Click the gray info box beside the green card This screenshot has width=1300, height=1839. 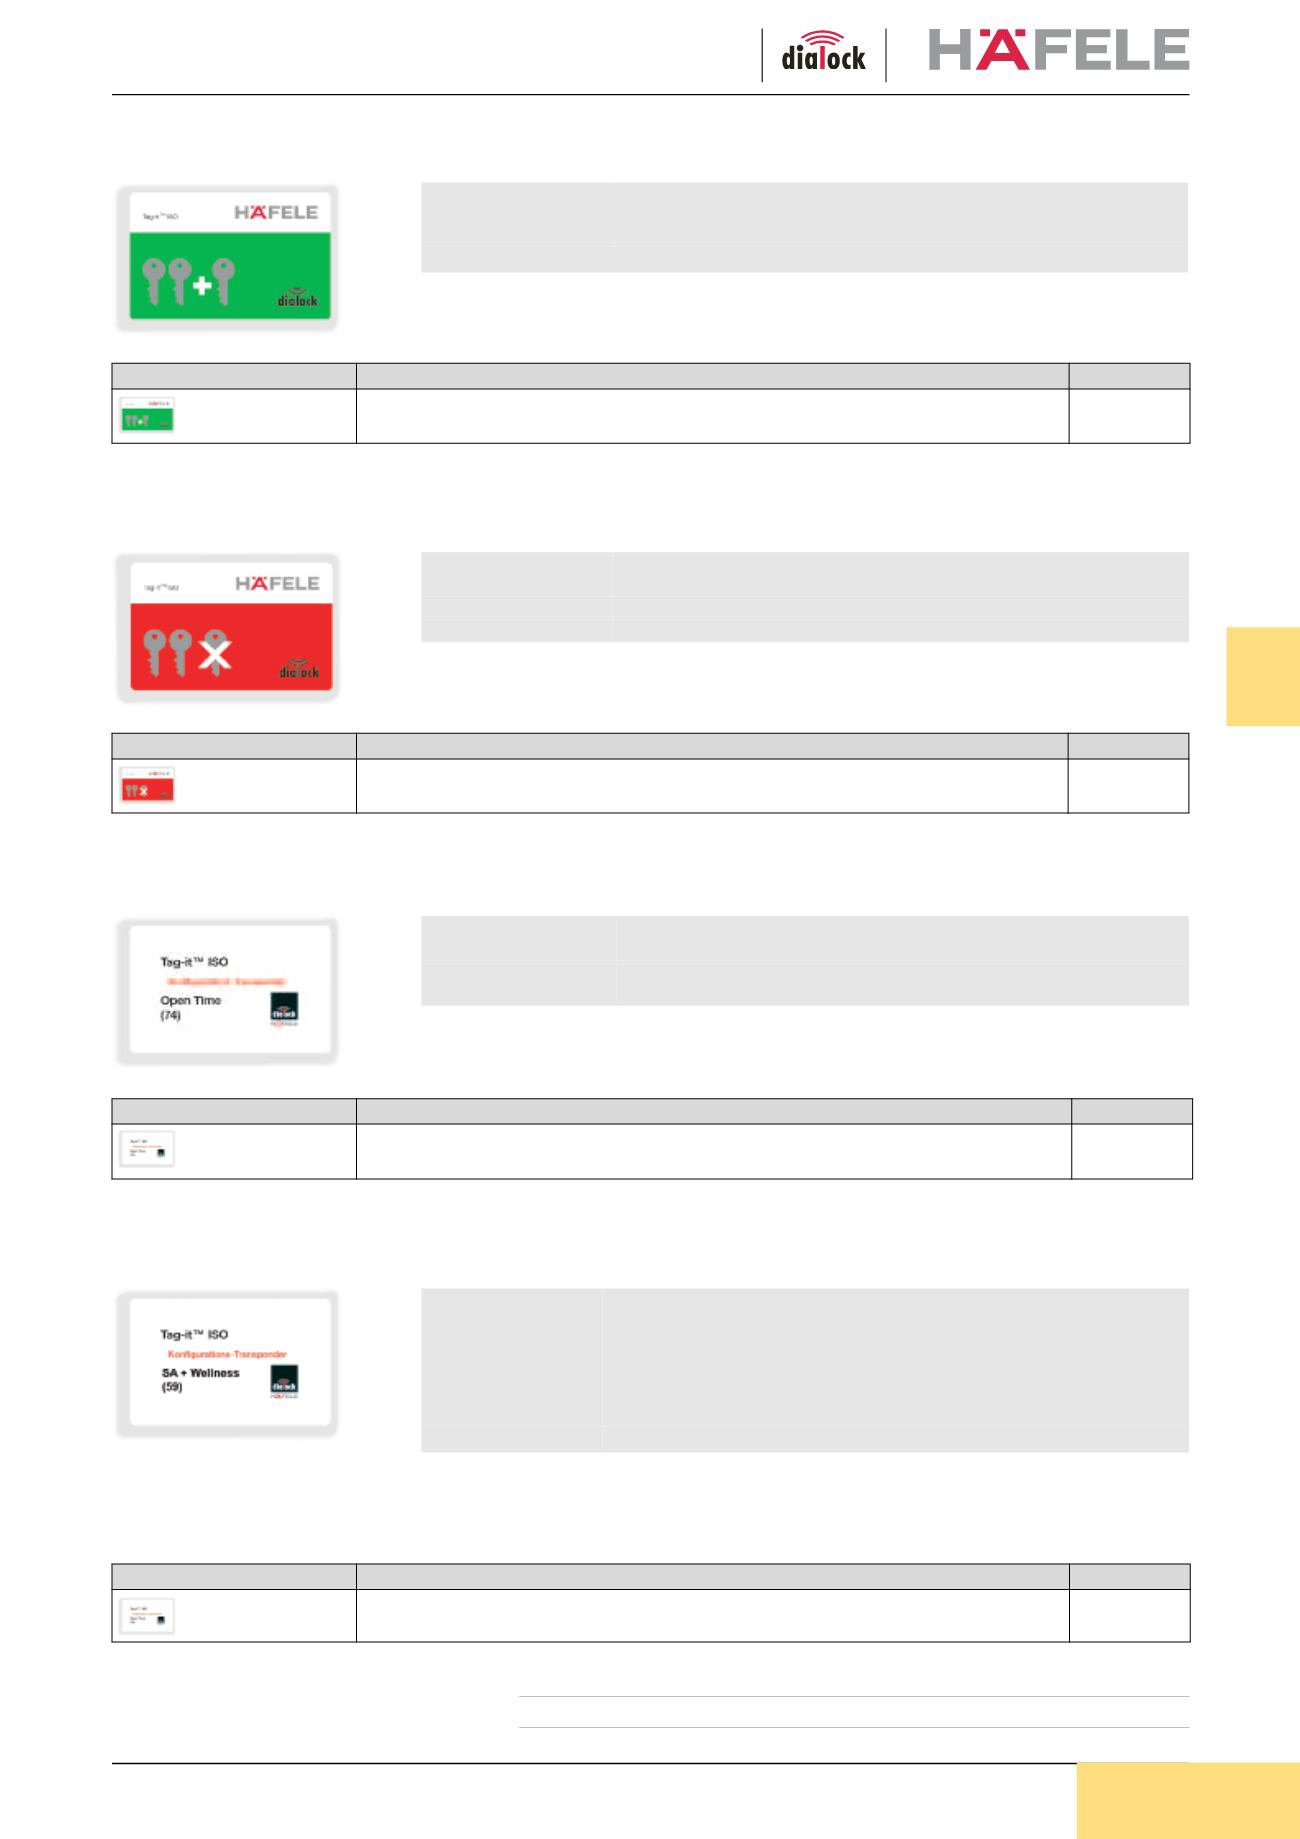(x=804, y=227)
